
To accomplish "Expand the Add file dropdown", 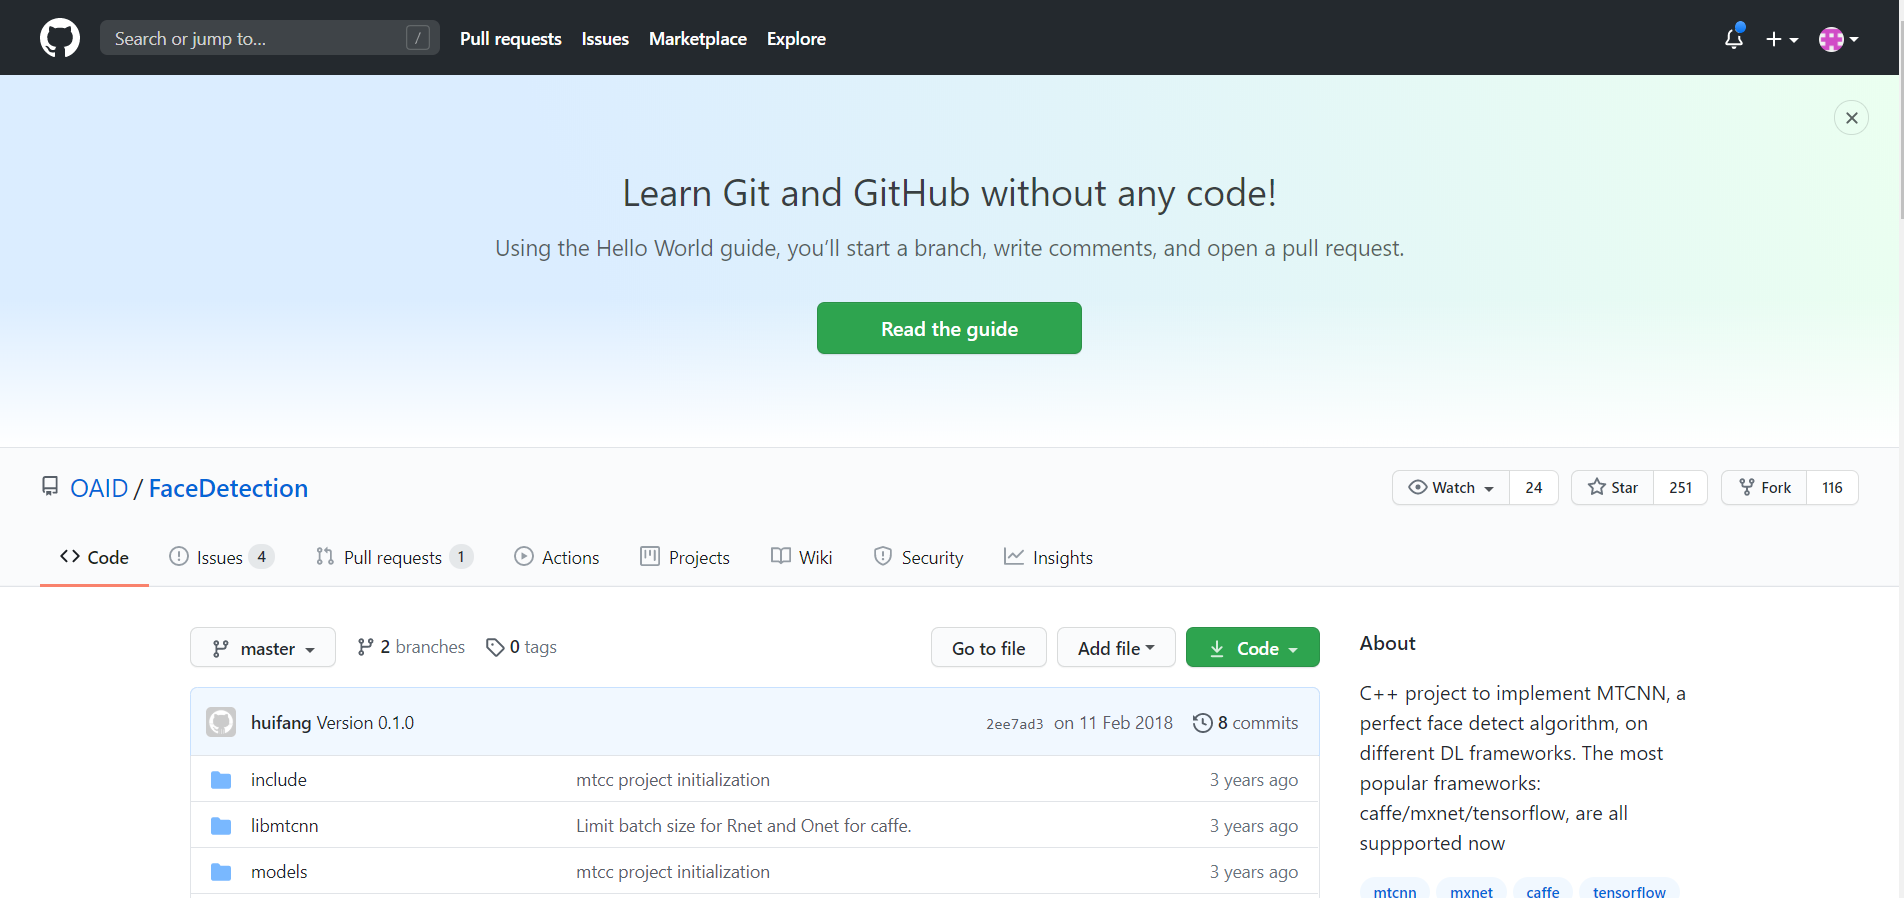I will [x=1116, y=648].
